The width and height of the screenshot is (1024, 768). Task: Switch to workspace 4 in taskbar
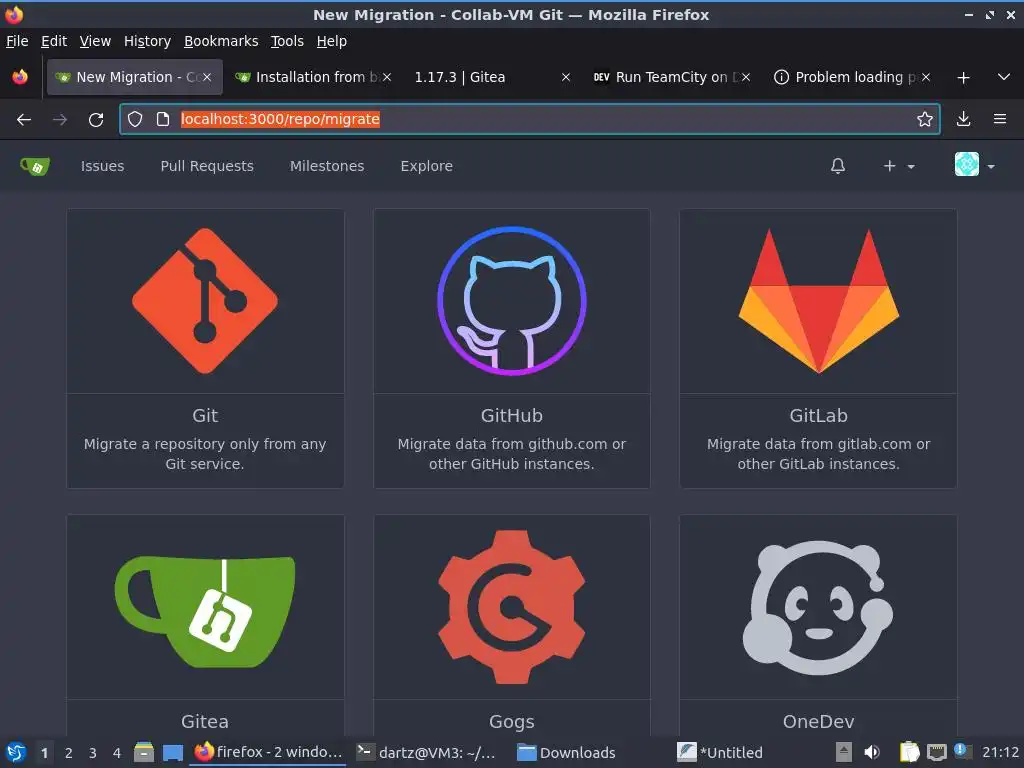point(117,753)
